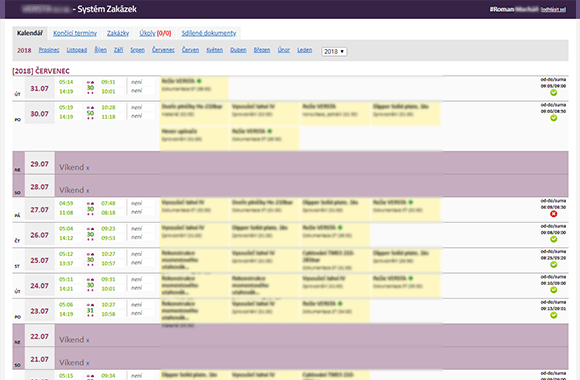Click green checkmark status for 23.07
This screenshot has height=380, width=580.
click(x=553, y=315)
